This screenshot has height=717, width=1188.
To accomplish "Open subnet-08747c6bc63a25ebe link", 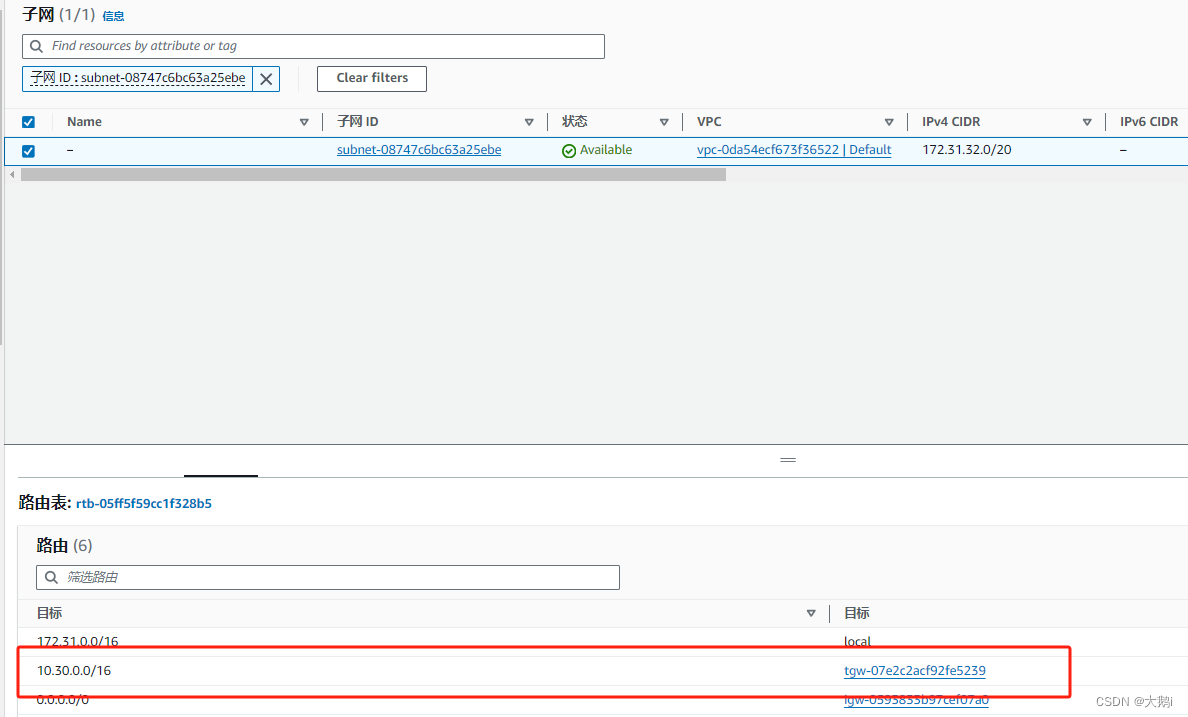I will pyautogui.click(x=419, y=150).
